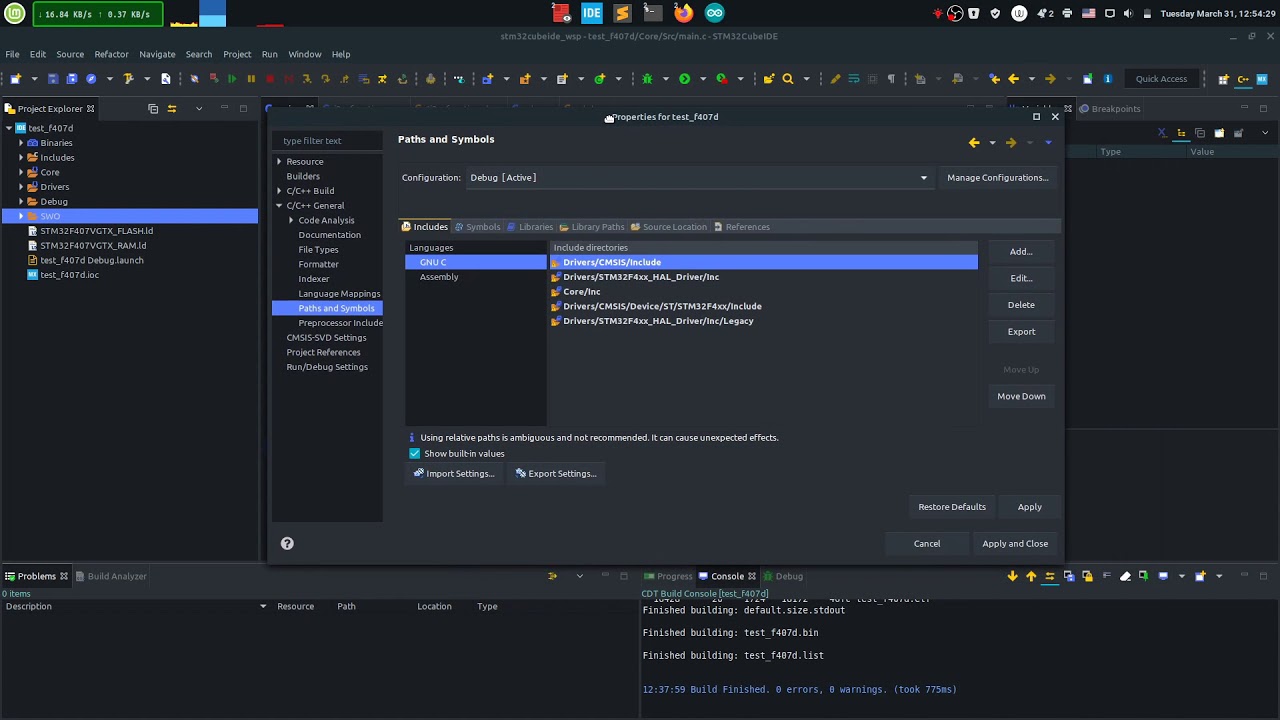
Task: Open the Open Perspective icon
Action: [x=1223, y=79]
